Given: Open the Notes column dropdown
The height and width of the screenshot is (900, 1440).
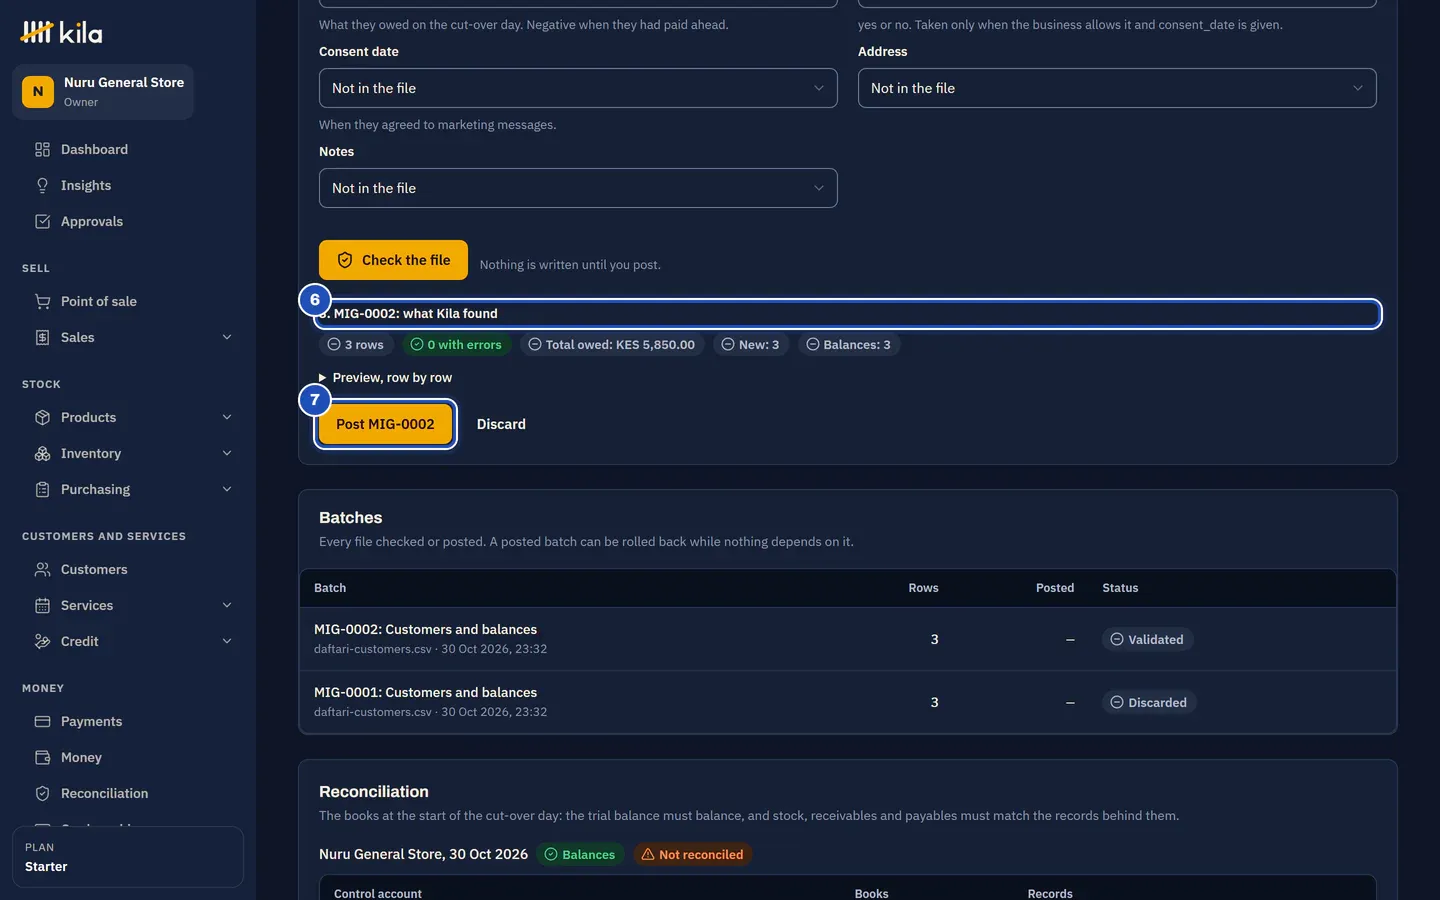Looking at the screenshot, I should 578,188.
